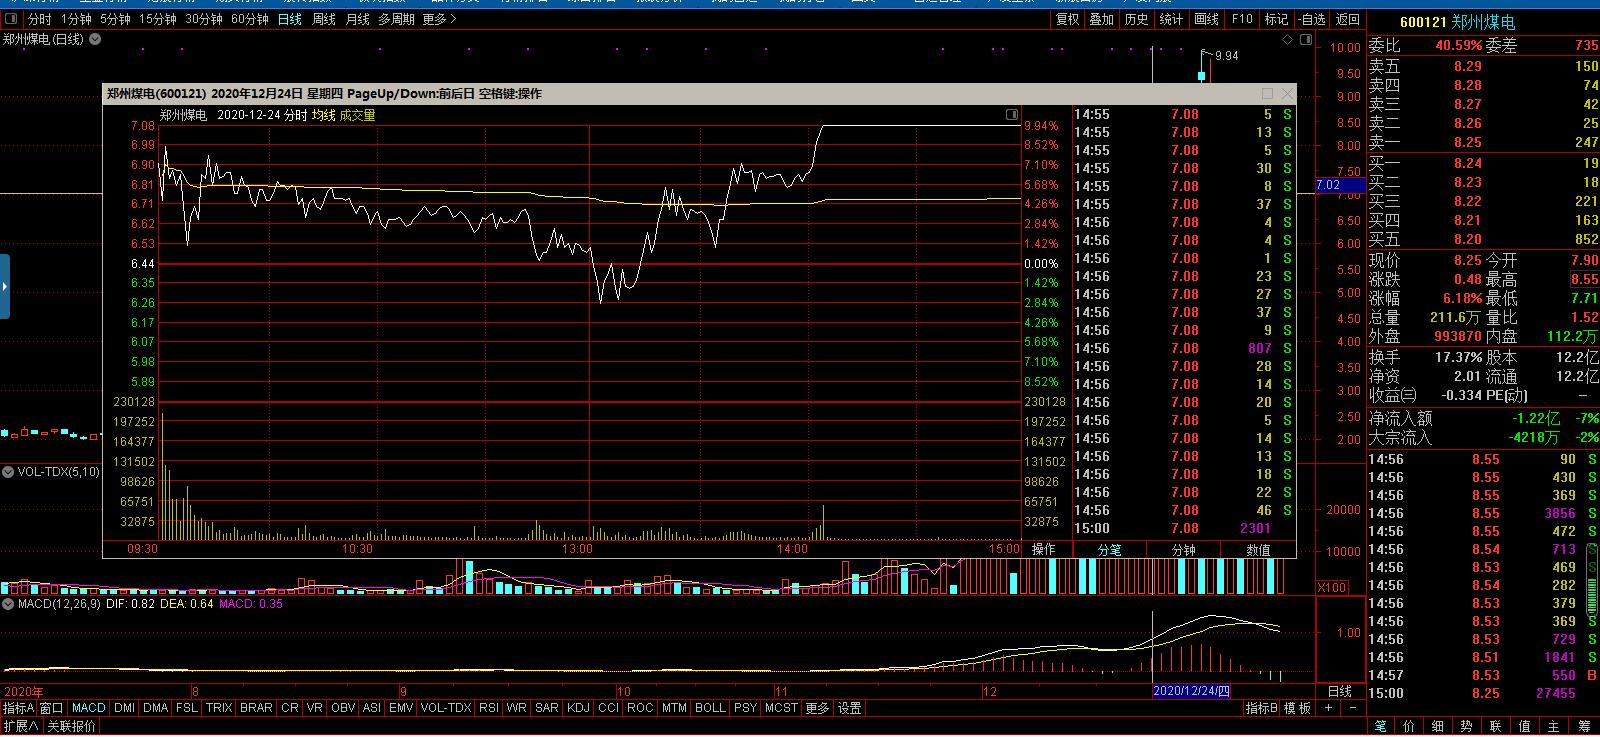Image resolution: width=1600 pixels, height=737 pixels.
Task: Select the 5分钟 period
Action: (115, 19)
